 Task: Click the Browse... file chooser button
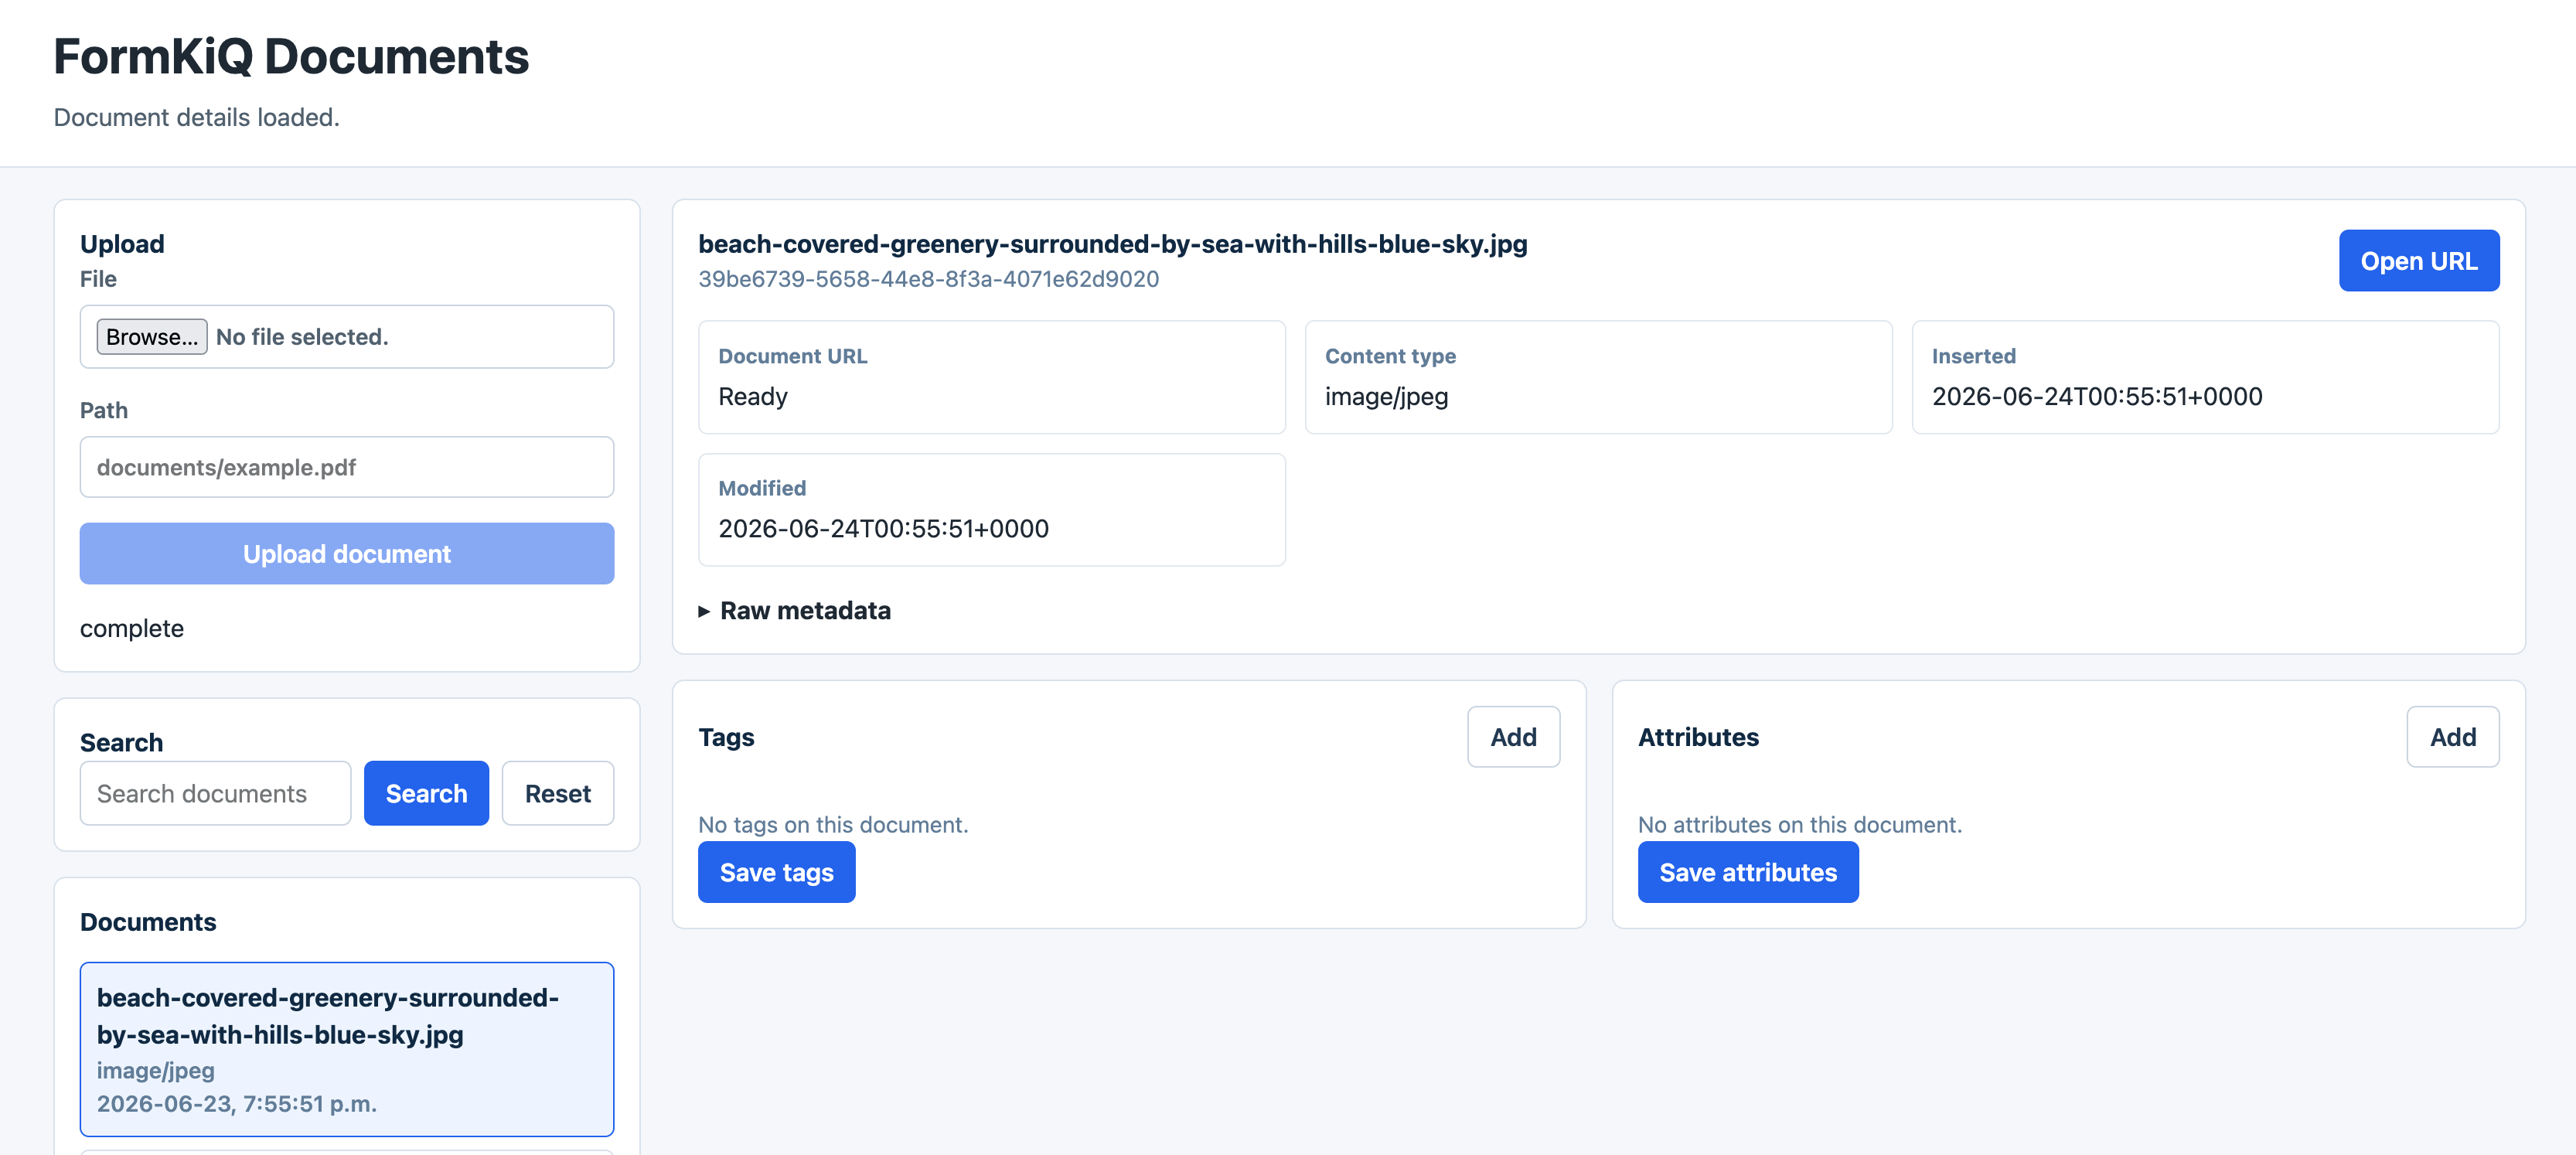coord(152,337)
